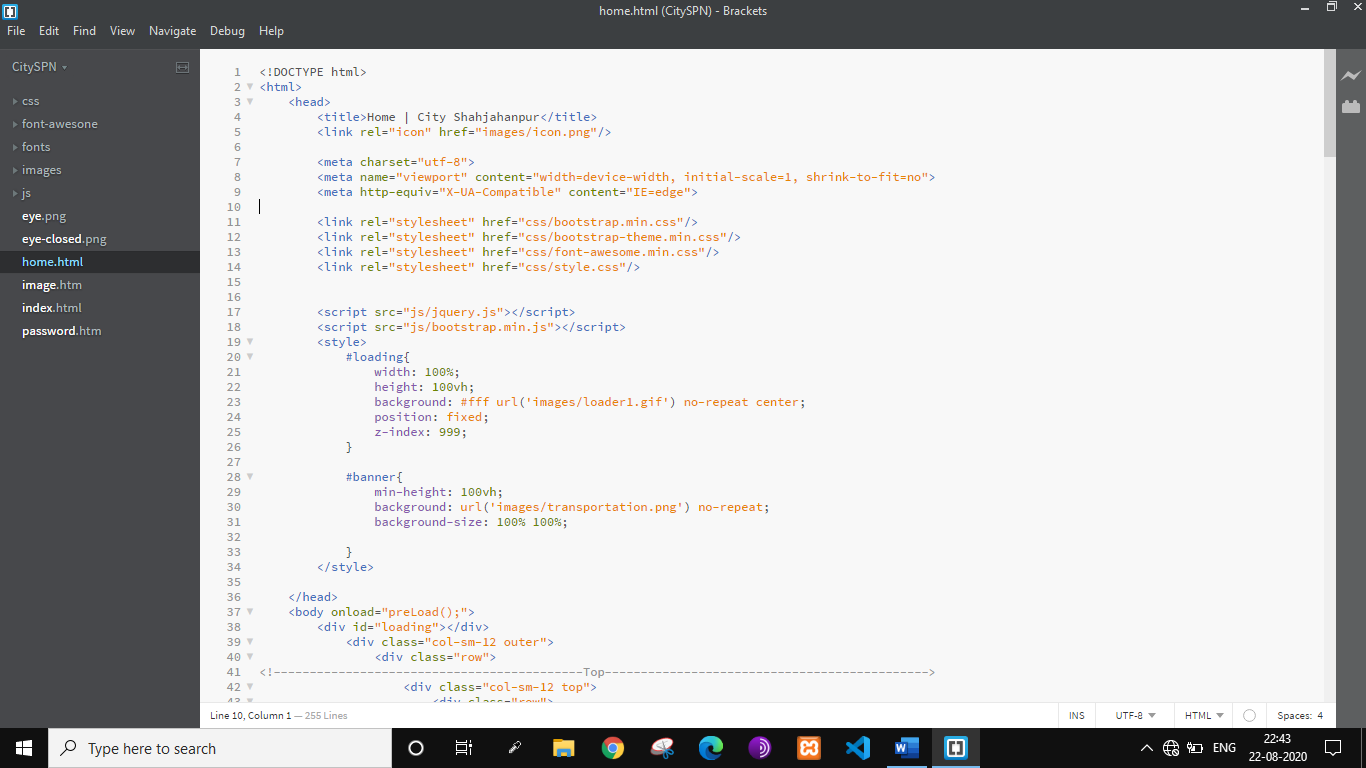
Task: Open clock and date in taskbar
Action: pyautogui.click(x=1277, y=748)
